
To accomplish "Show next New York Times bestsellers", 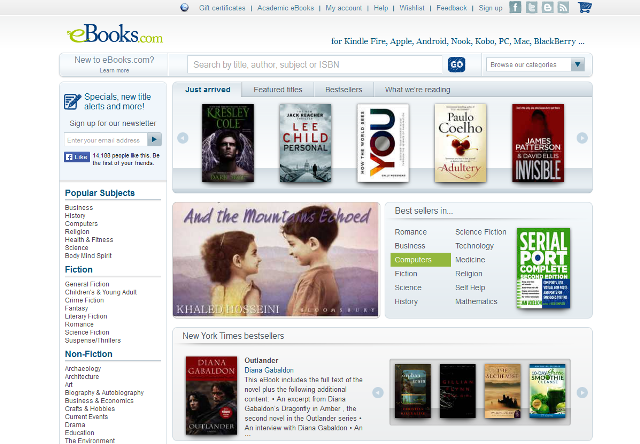I will click(x=582, y=393).
